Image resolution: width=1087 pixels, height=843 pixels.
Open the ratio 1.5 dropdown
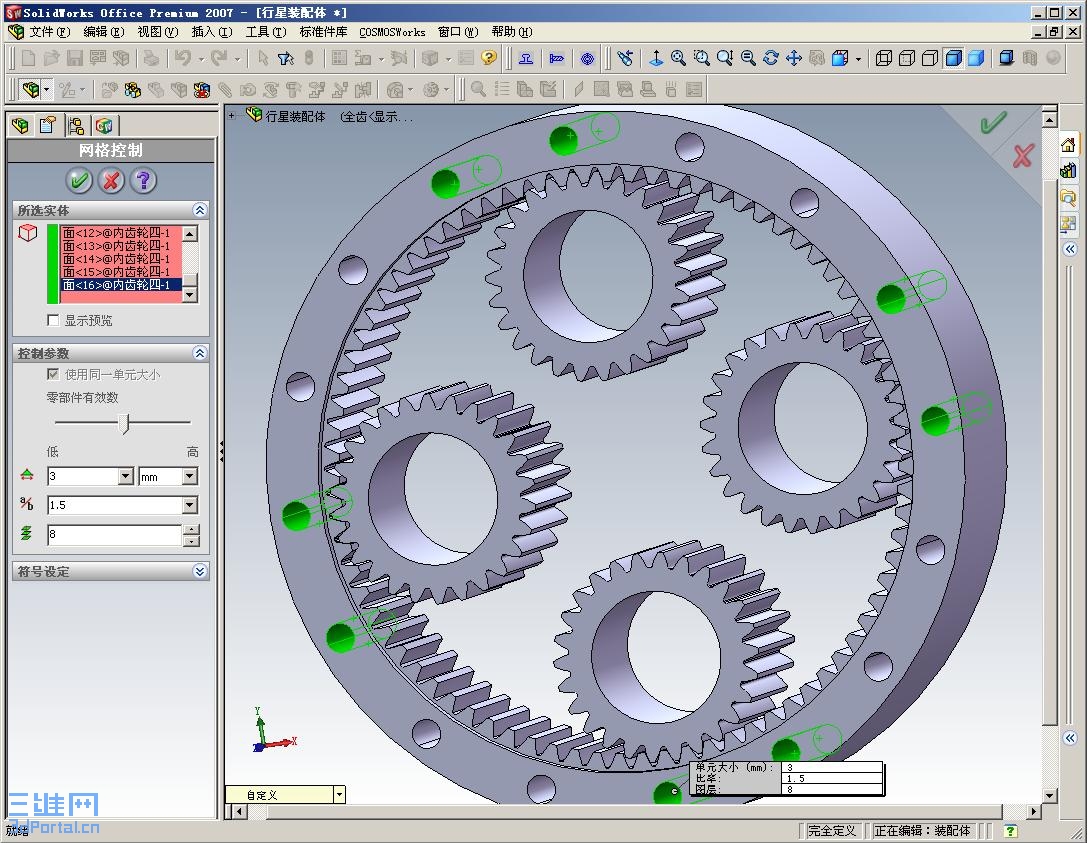[x=190, y=505]
